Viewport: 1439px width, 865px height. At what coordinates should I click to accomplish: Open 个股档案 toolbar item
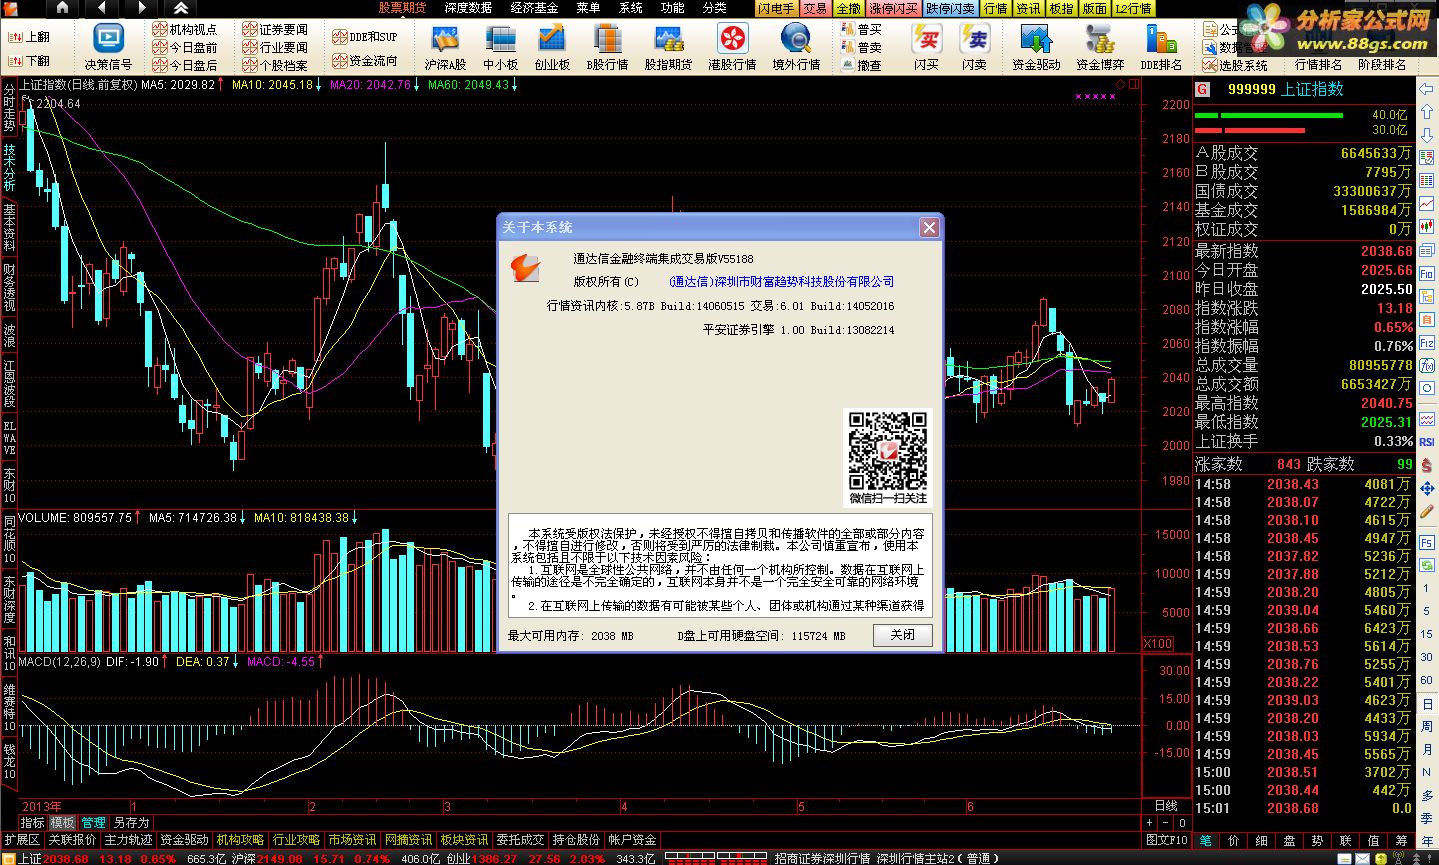click(275, 65)
